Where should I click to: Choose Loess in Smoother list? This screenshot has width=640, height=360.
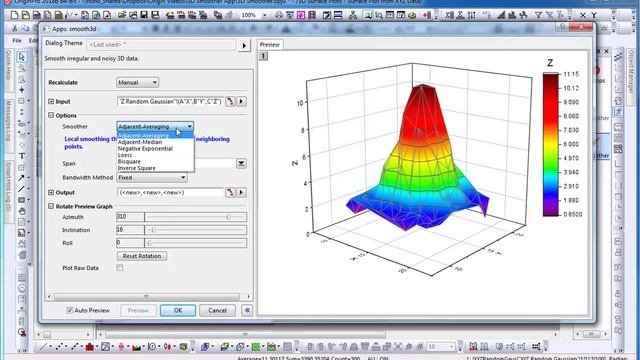coord(155,155)
